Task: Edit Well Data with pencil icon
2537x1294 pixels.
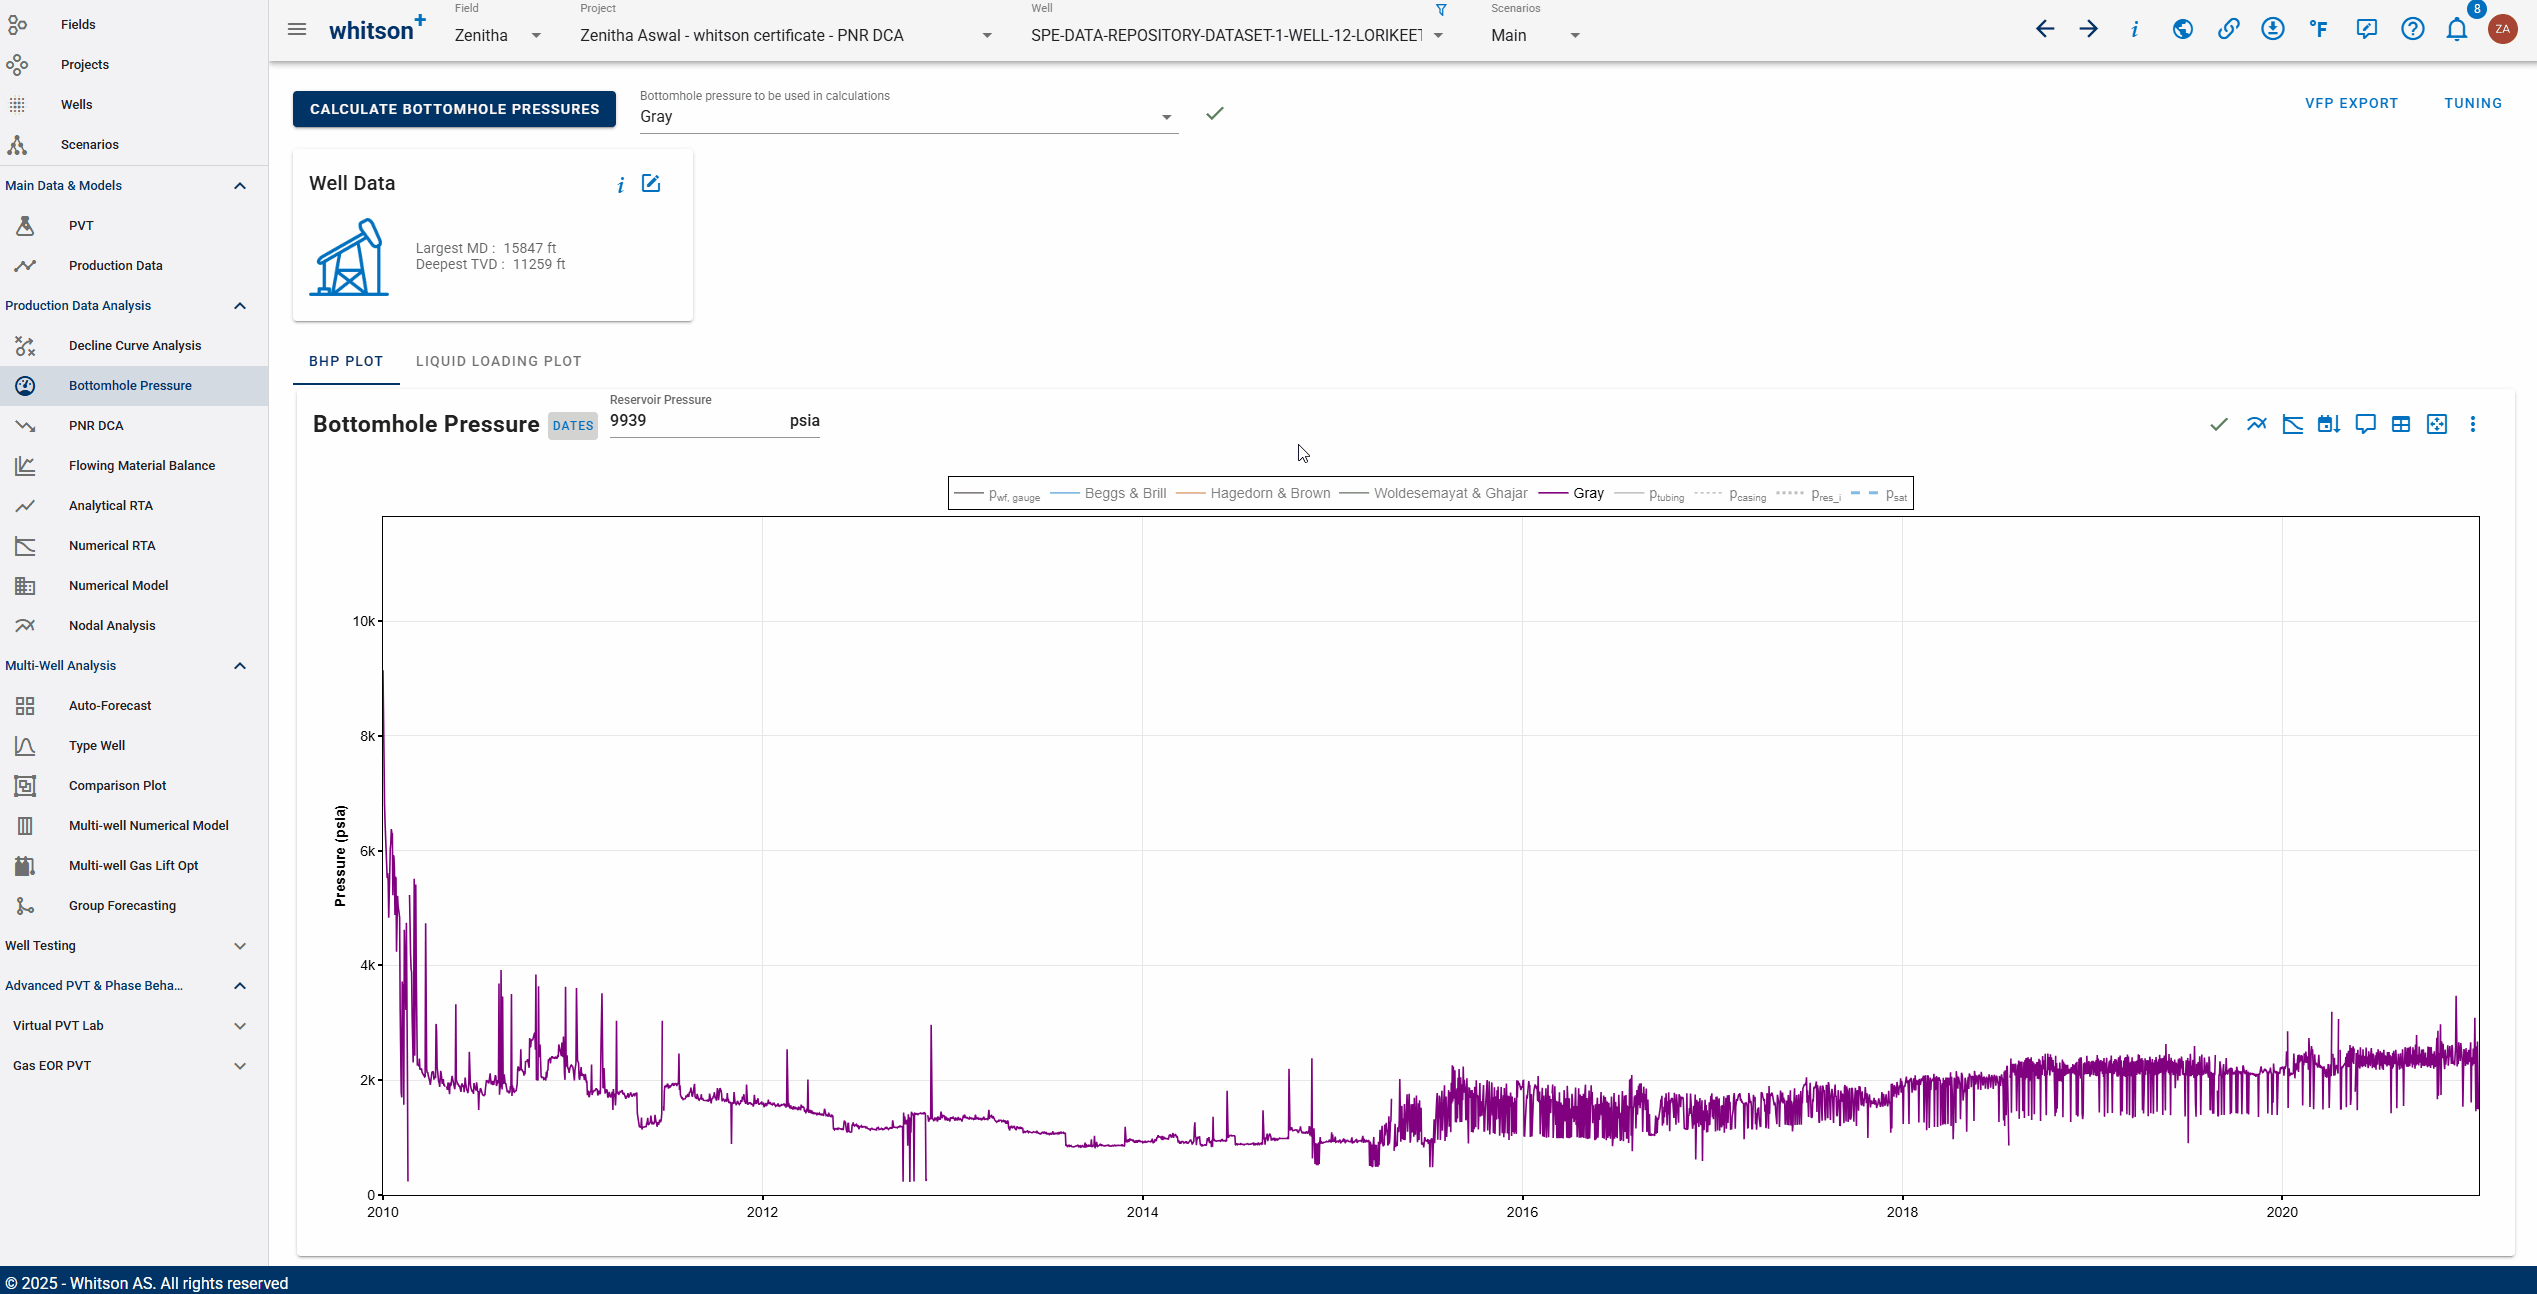Action: [651, 183]
